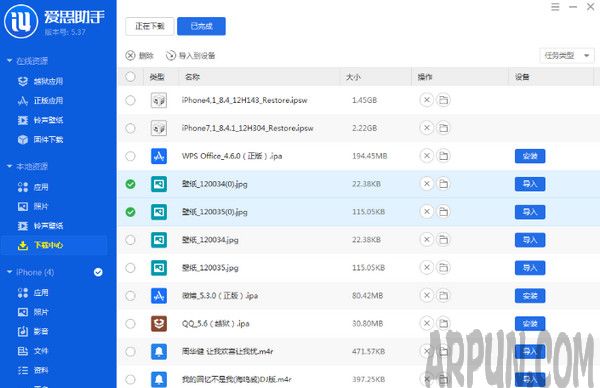The image size is (600, 388).
Task: Install QQ_5.6 with 安装 button
Action: [x=530, y=323]
